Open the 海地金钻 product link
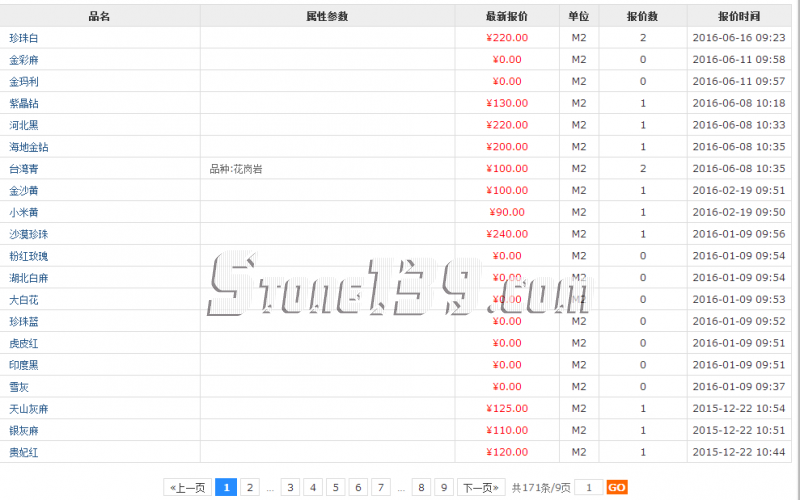This screenshot has height=500, width=800. 28,147
